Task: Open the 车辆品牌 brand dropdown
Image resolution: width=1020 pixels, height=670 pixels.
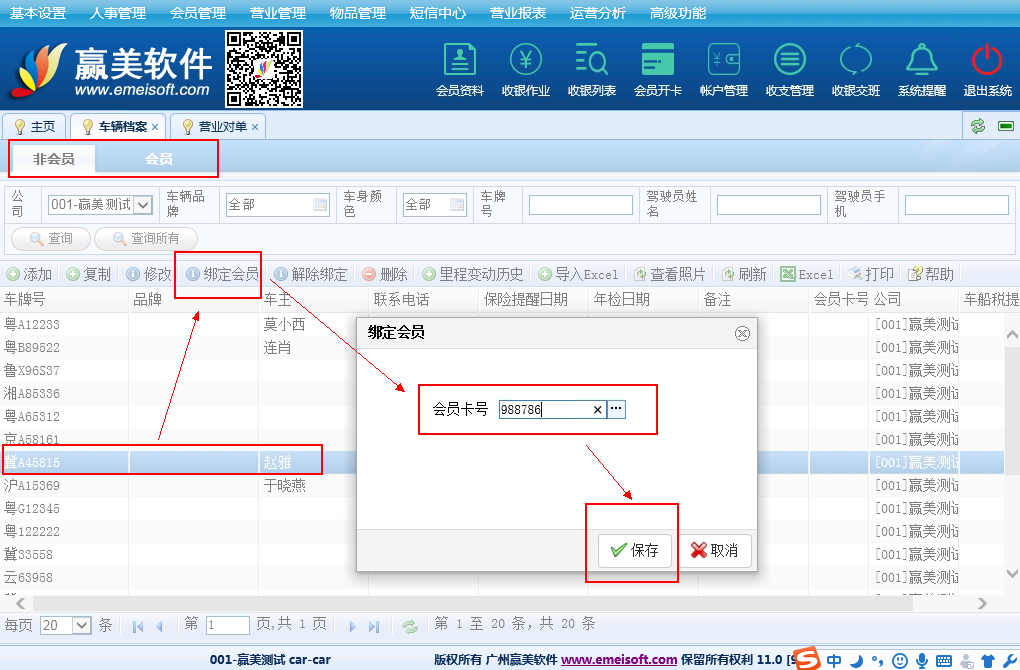Action: [x=320, y=205]
